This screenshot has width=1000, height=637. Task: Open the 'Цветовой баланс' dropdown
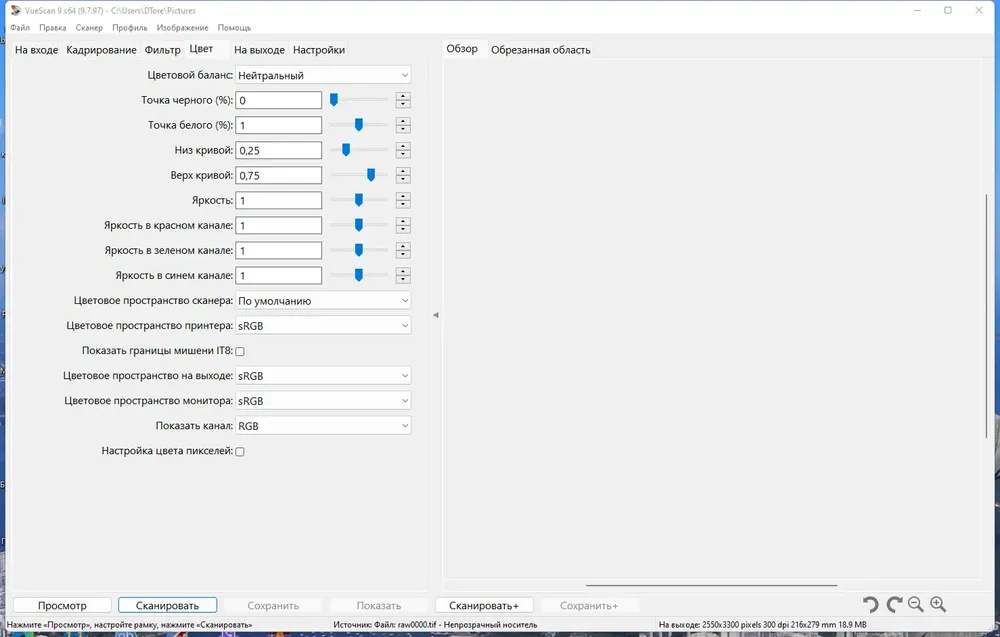click(323, 75)
